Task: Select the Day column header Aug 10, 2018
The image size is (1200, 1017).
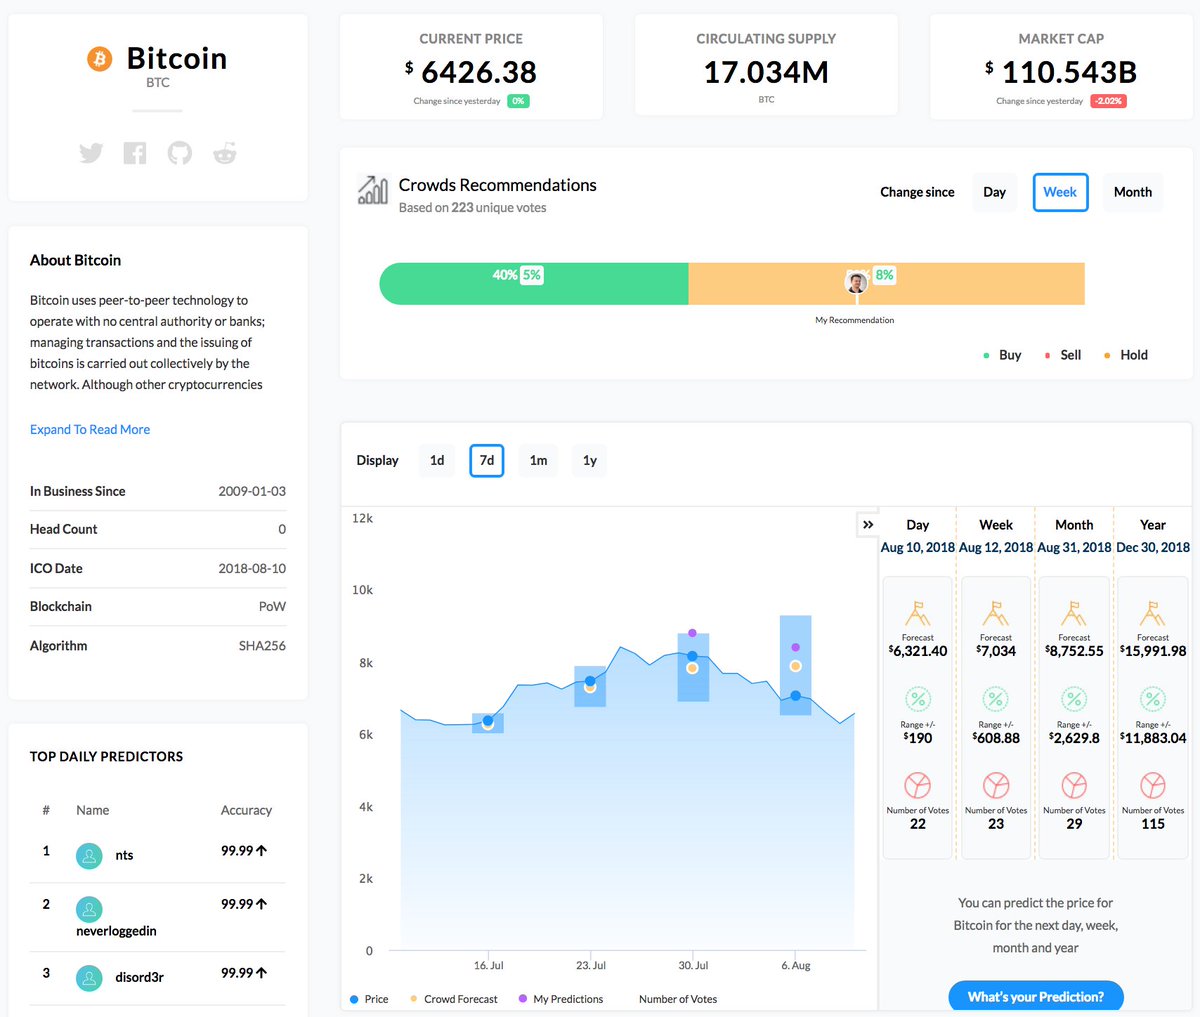Action: coord(918,547)
